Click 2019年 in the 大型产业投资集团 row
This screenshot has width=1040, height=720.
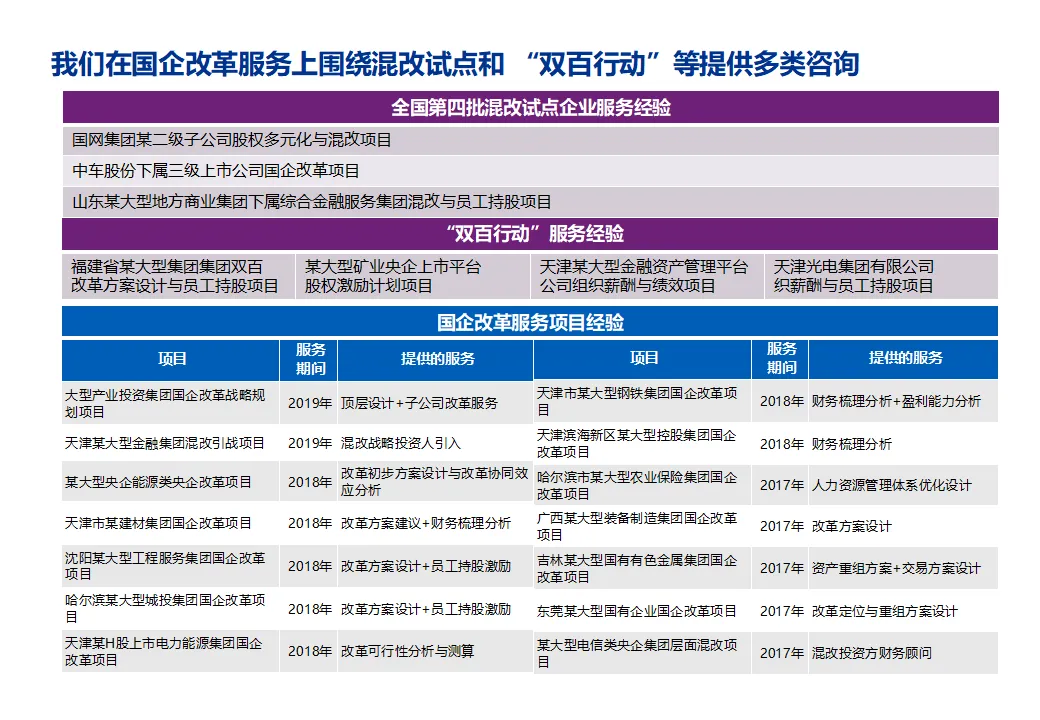[309, 403]
